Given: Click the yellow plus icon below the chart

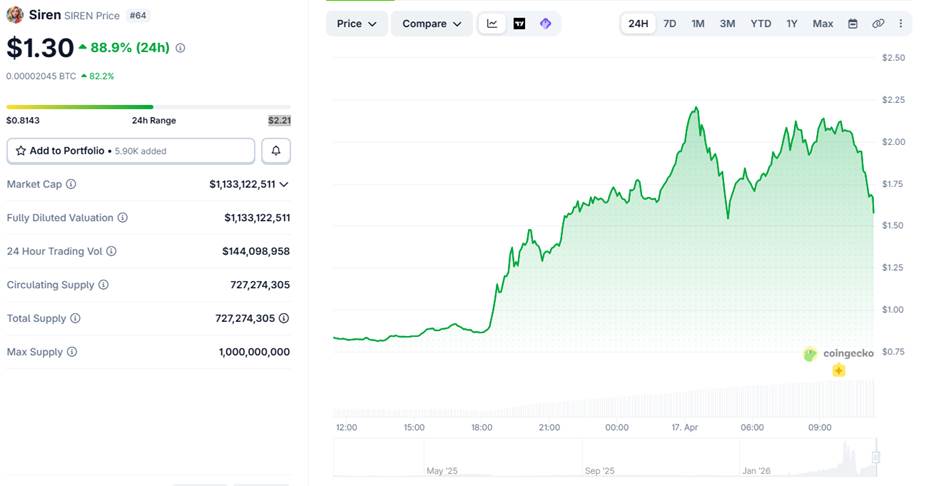Looking at the screenshot, I should [838, 371].
